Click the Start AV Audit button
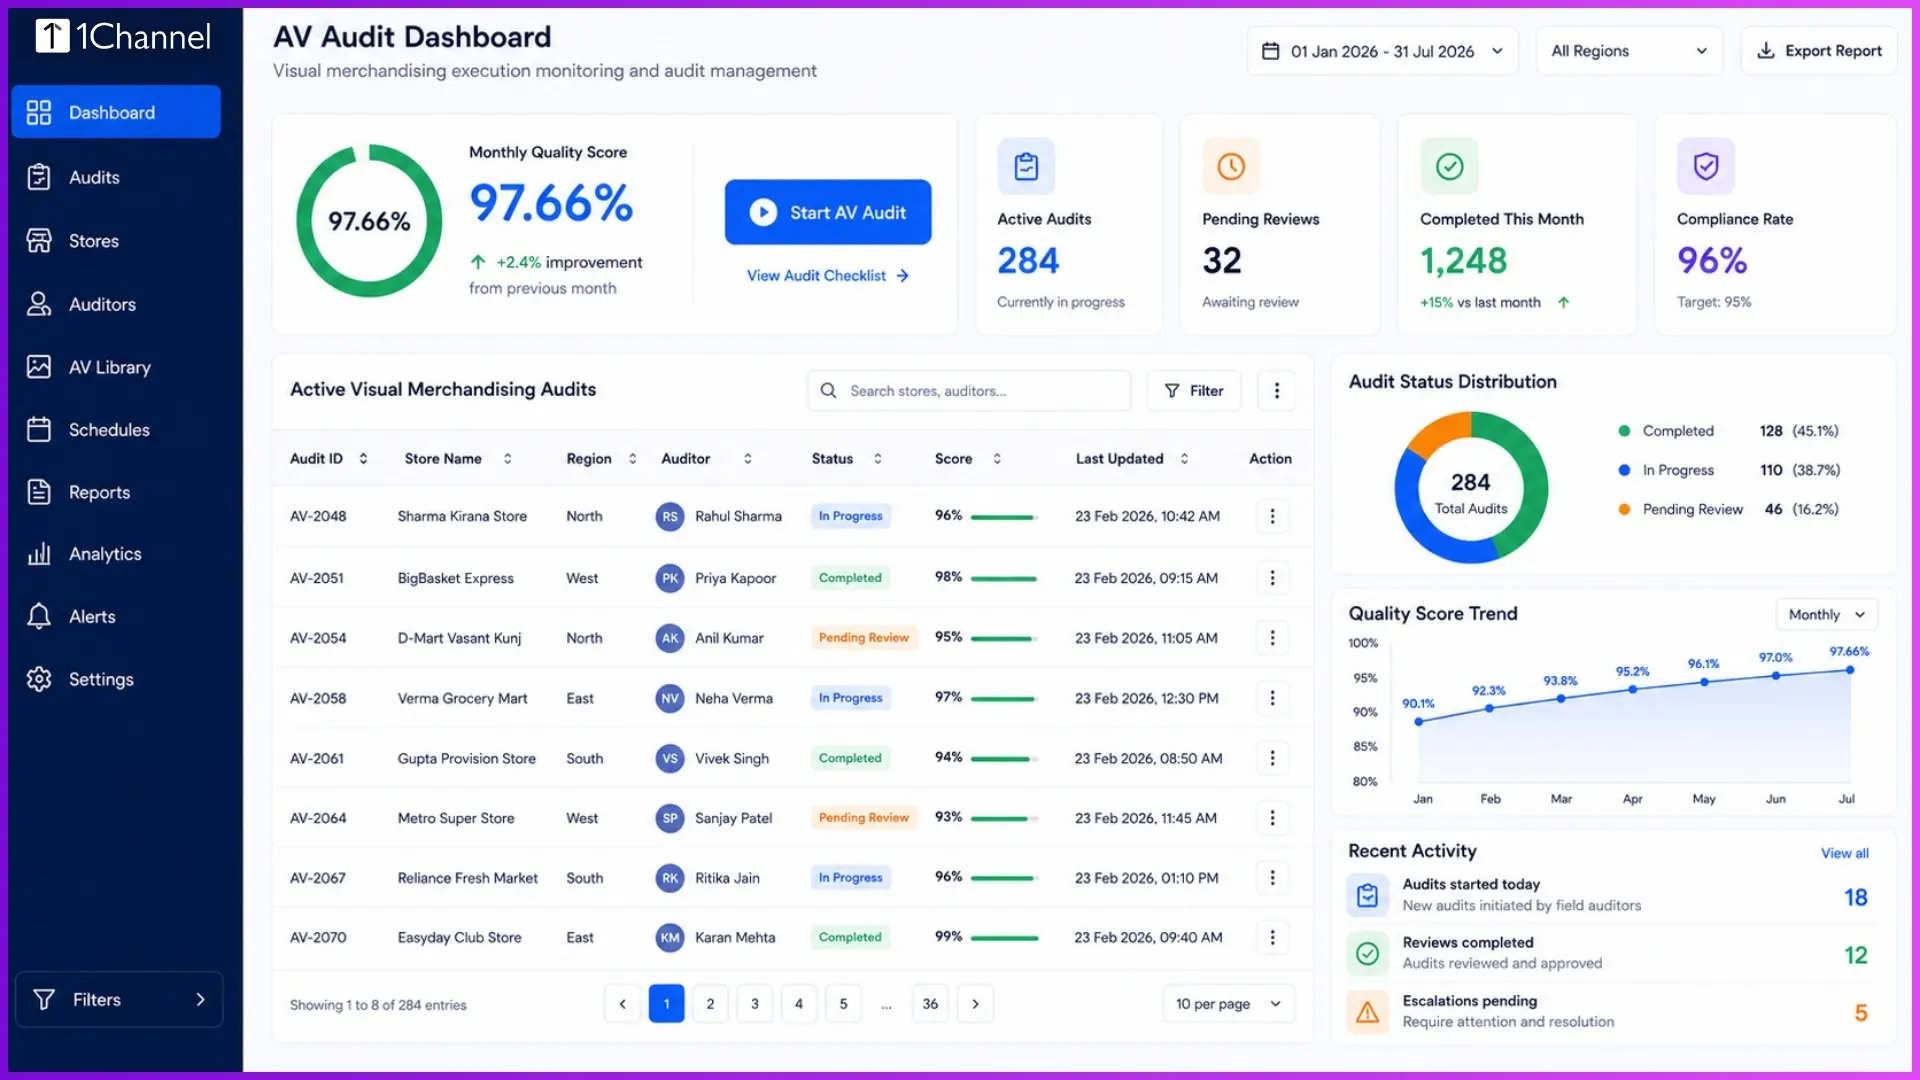The image size is (1920, 1080). tap(828, 212)
